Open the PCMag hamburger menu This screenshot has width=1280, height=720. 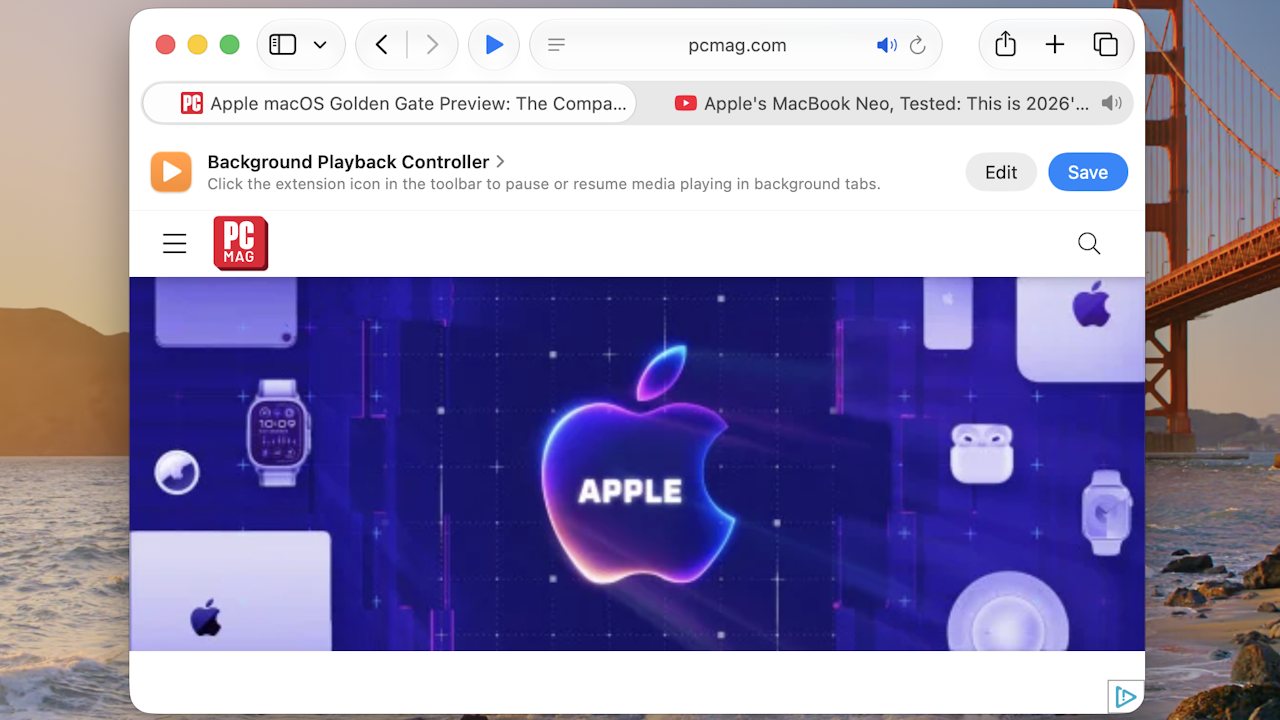(175, 243)
